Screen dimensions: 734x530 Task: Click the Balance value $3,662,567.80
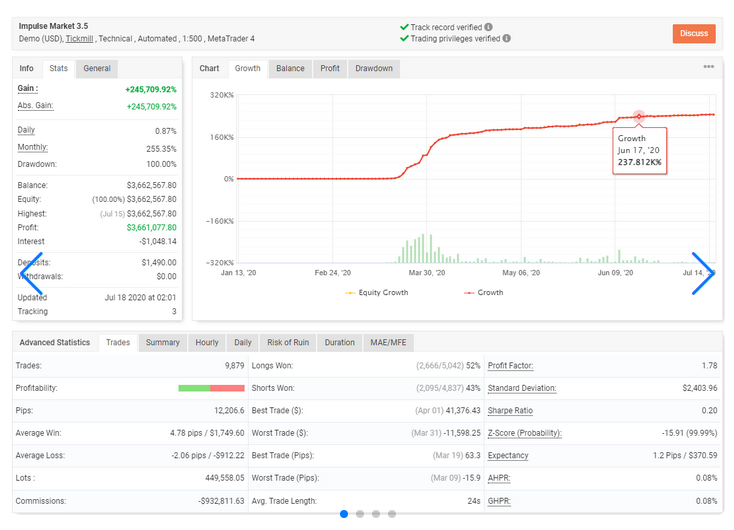coord(152,185)
